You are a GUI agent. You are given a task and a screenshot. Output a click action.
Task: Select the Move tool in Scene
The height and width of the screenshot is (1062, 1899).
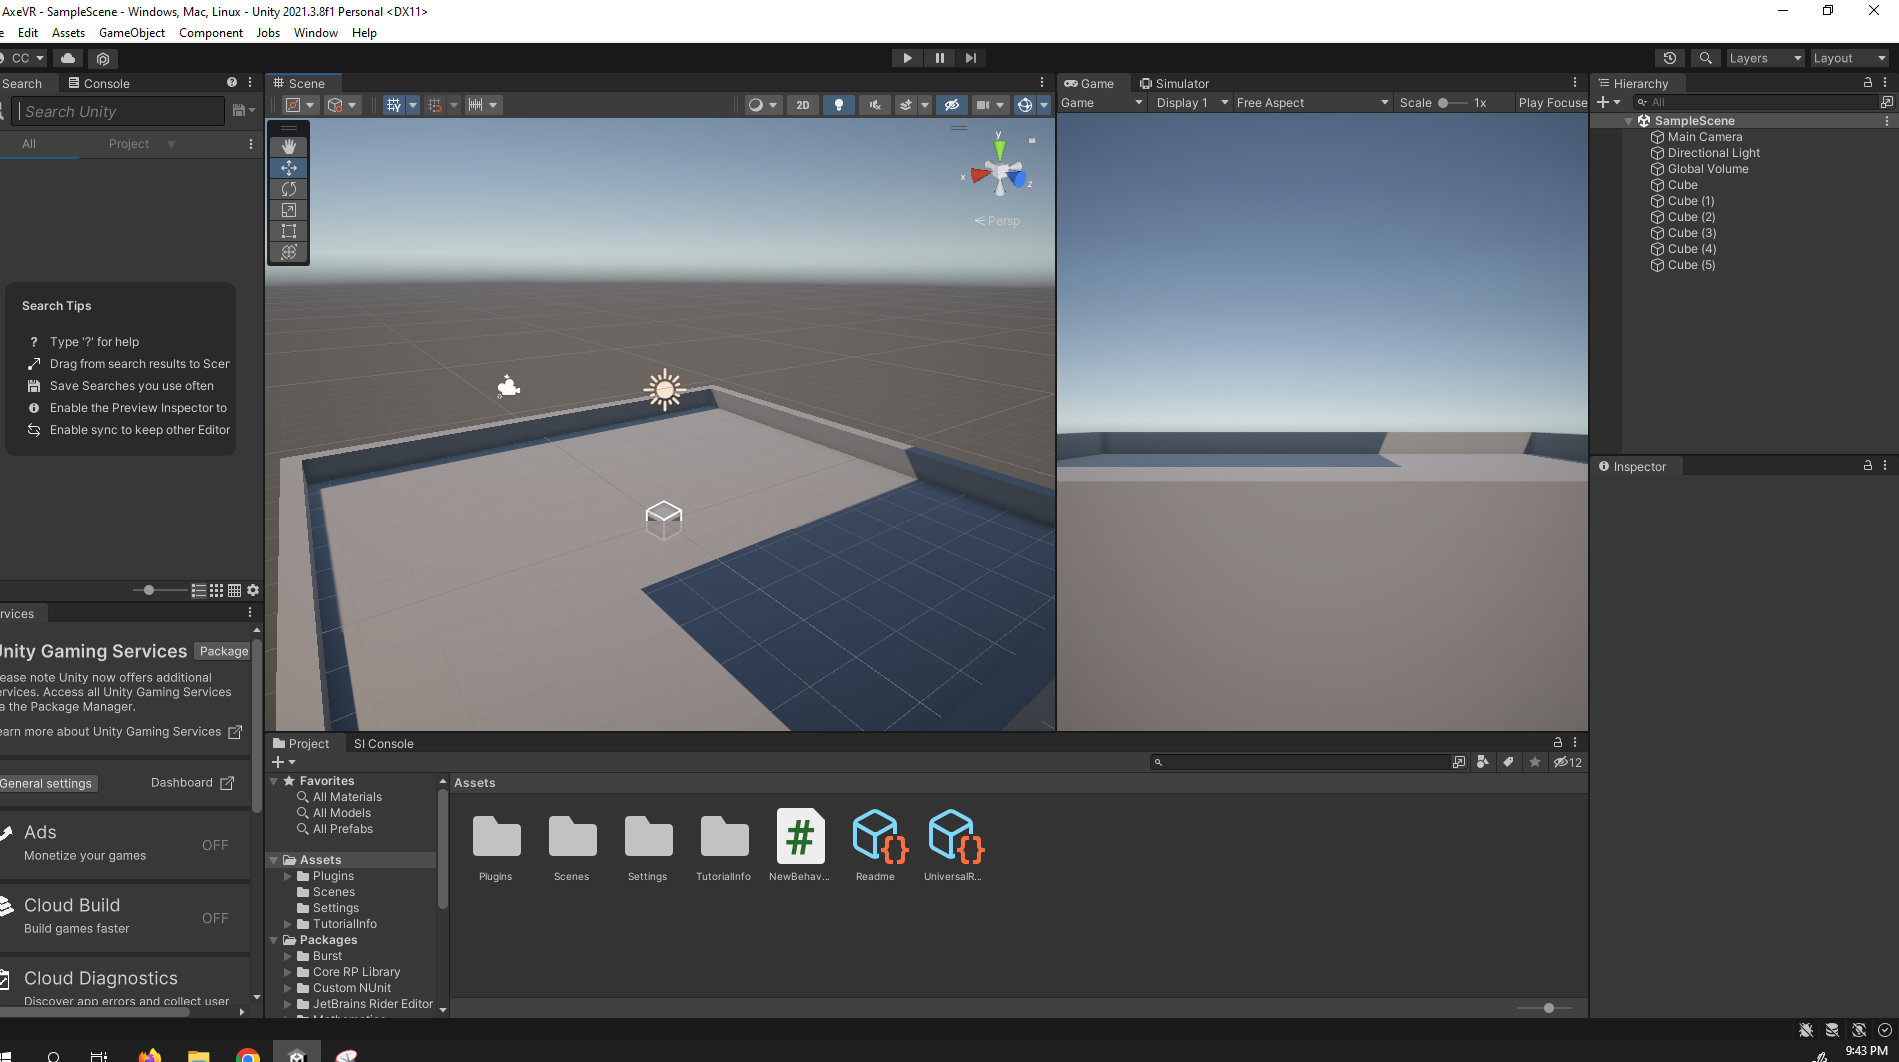pos(289,168)
